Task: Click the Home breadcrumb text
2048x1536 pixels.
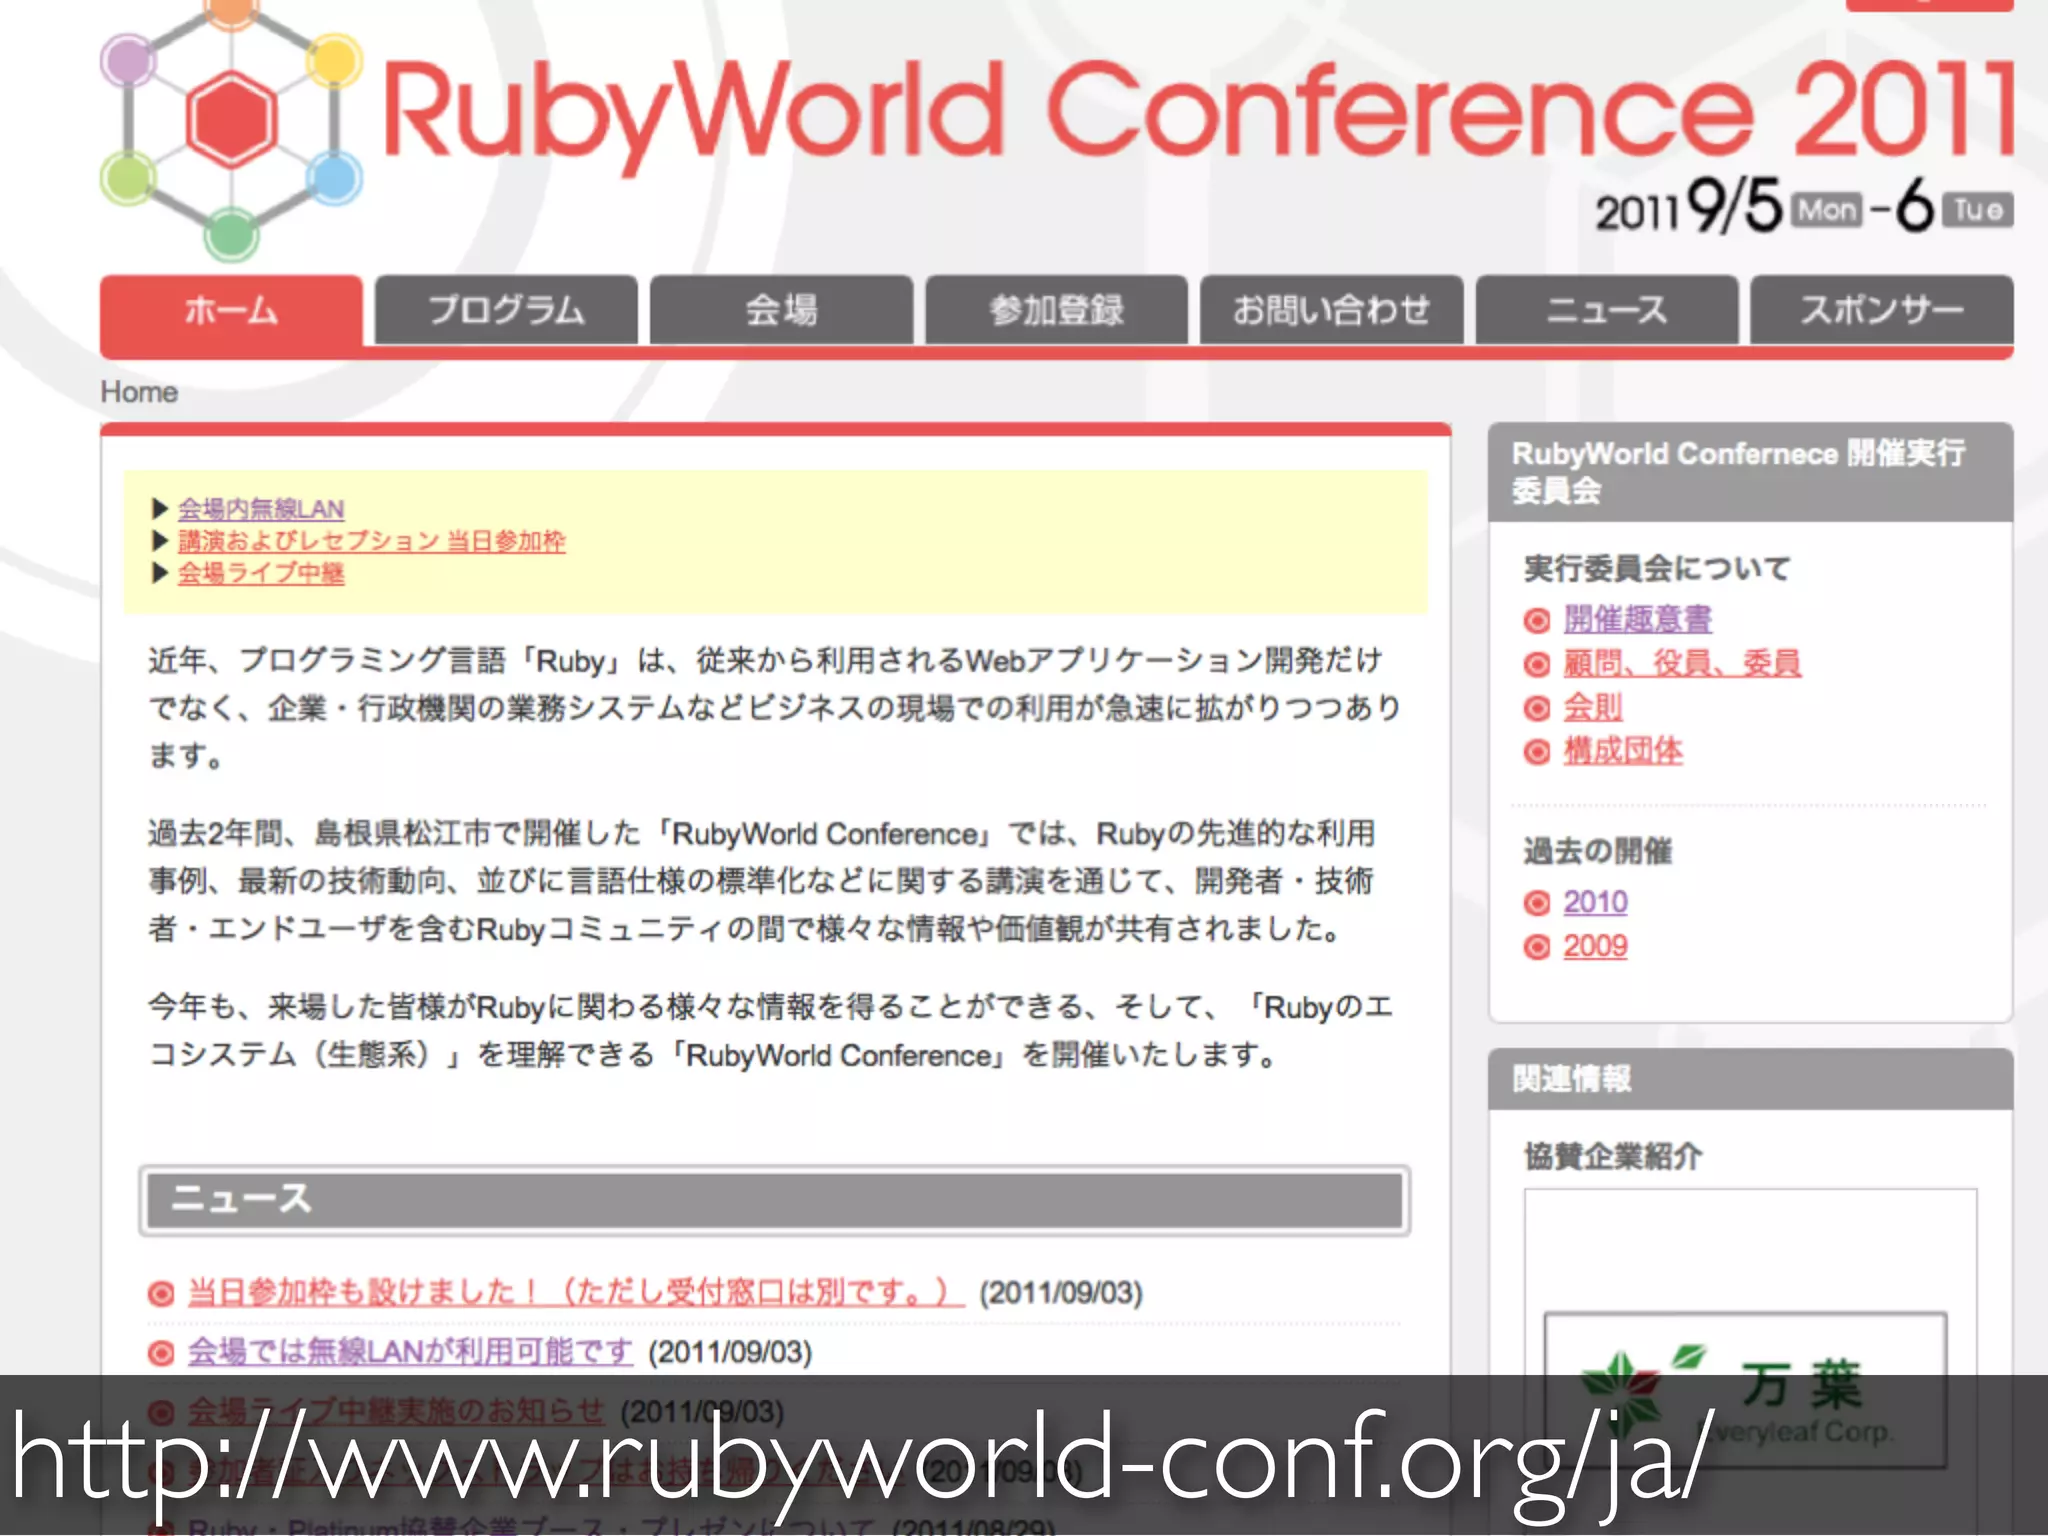Action: click(139, 392)
